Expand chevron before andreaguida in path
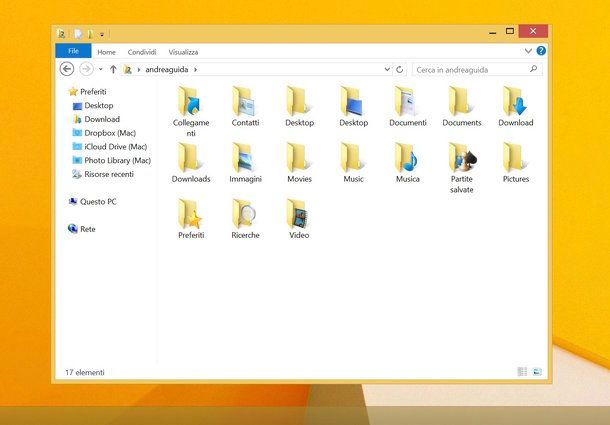 click(138, 70)
